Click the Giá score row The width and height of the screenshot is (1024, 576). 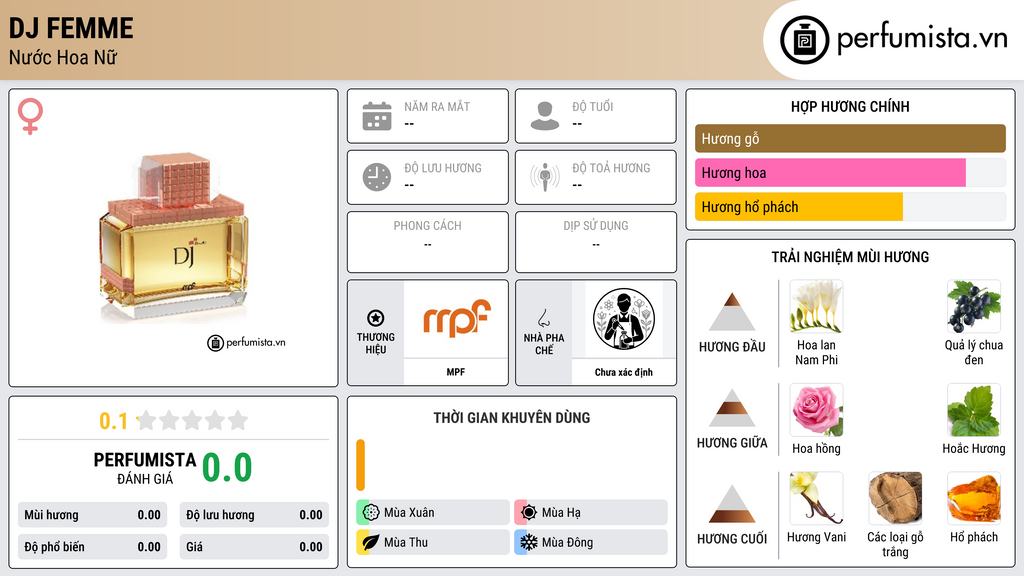click(x=254, y=547)
